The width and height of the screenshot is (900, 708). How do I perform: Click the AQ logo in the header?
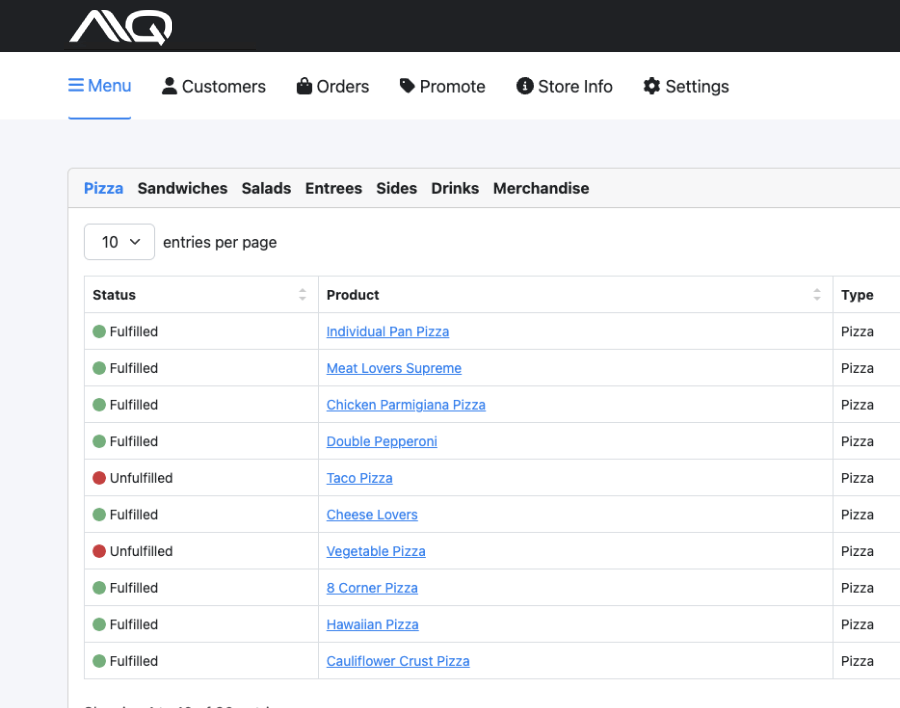pyautogui.click(x=120, y=26)
